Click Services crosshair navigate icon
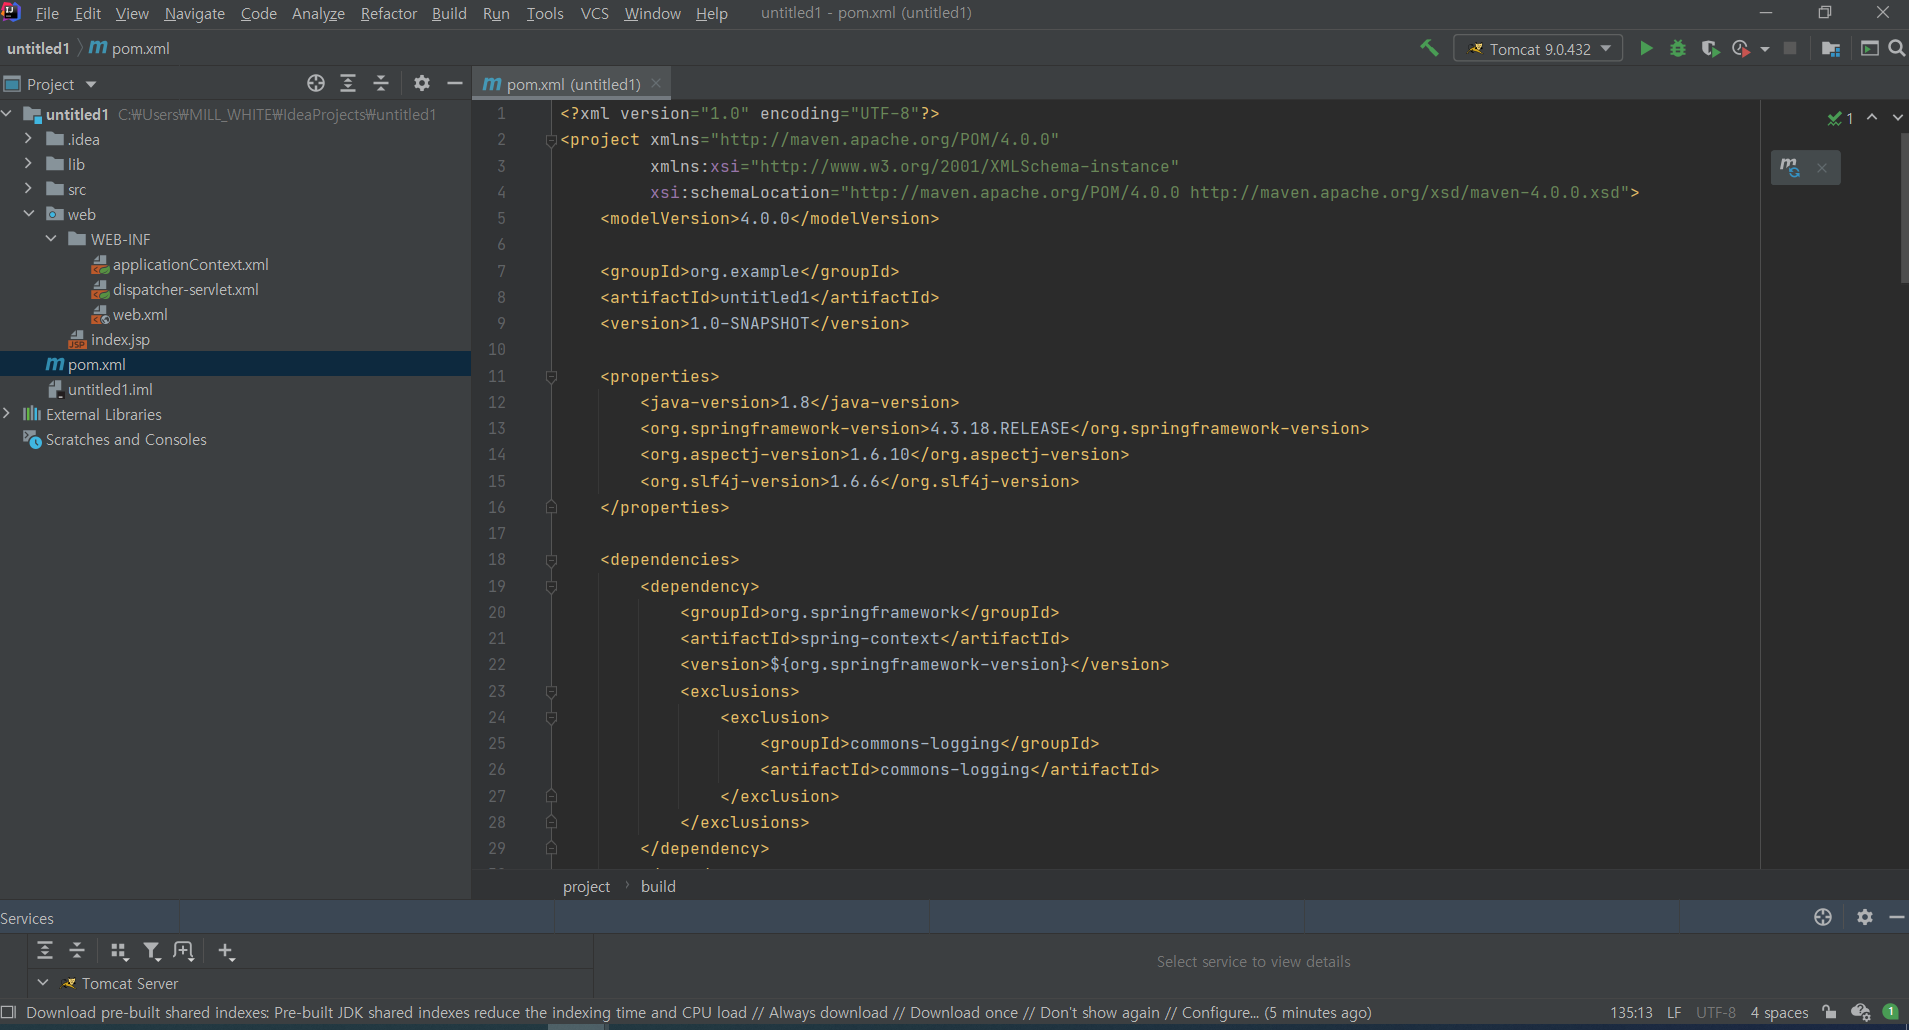1909x1030 pixels. pos(1823,917)
